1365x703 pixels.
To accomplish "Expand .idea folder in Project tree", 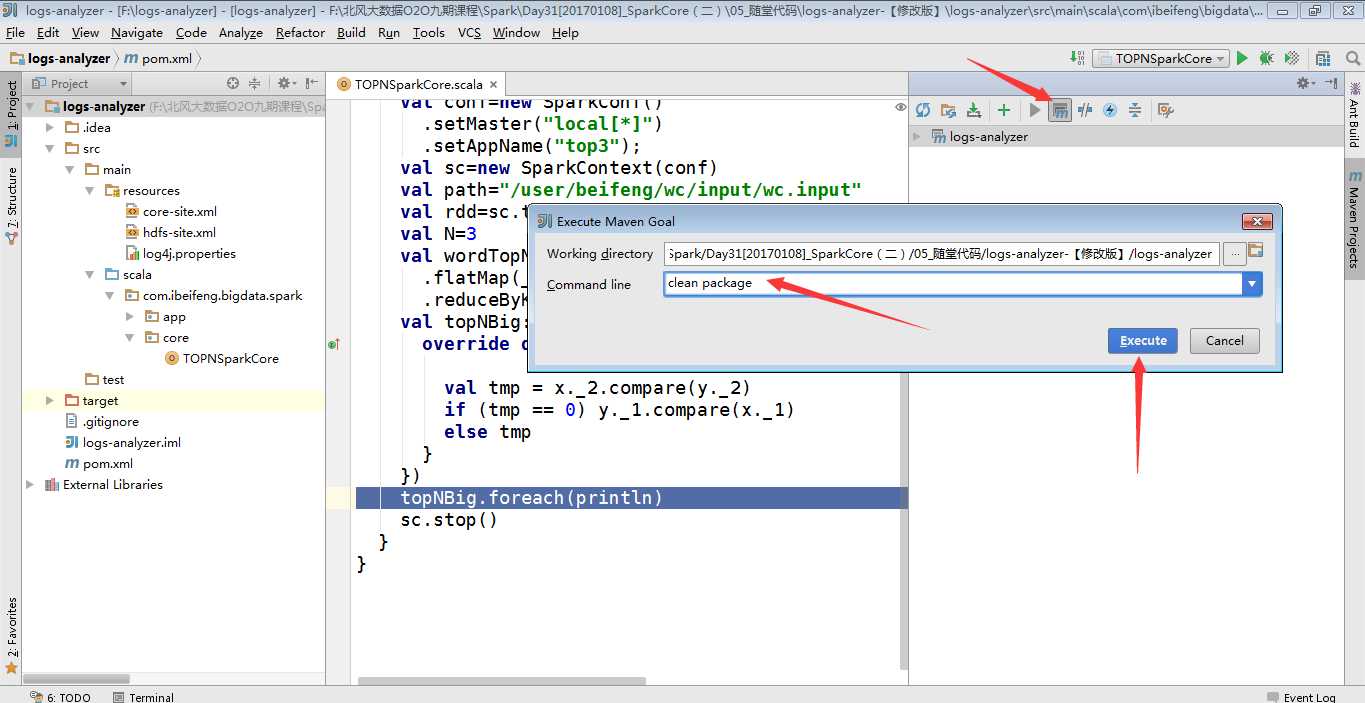I will coord(50,127).
